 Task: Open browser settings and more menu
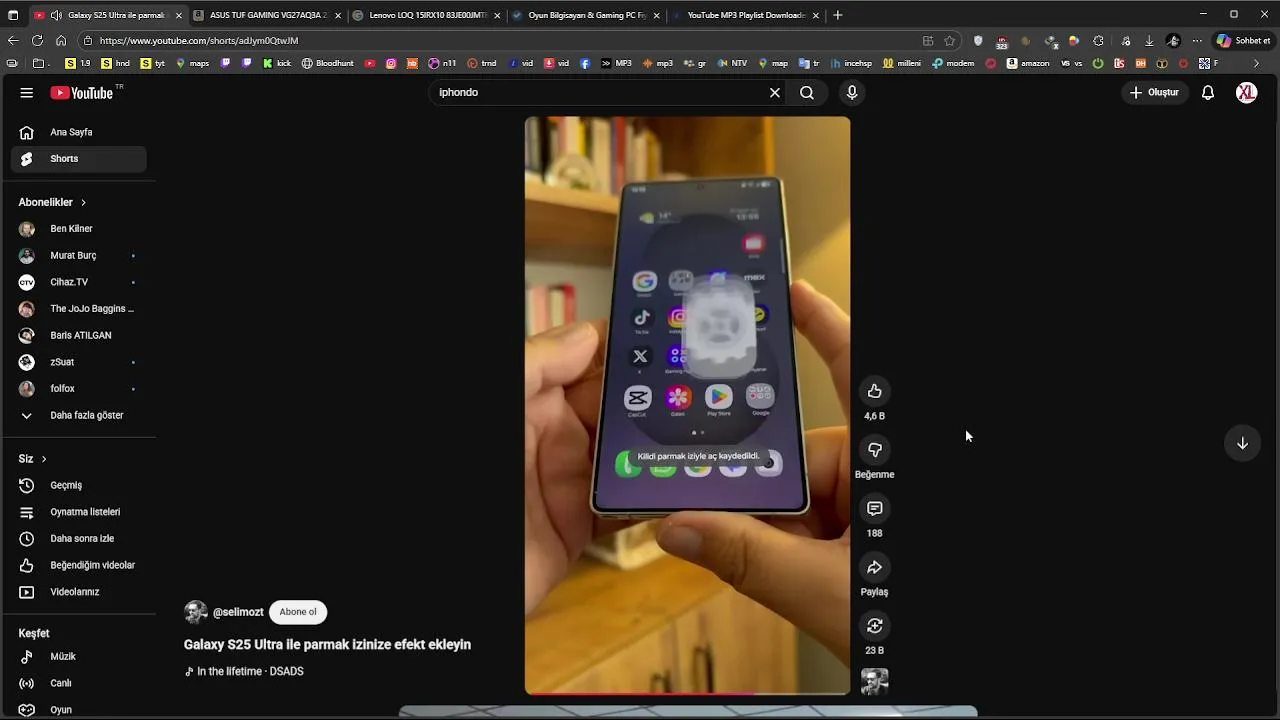pos(1197,41)
